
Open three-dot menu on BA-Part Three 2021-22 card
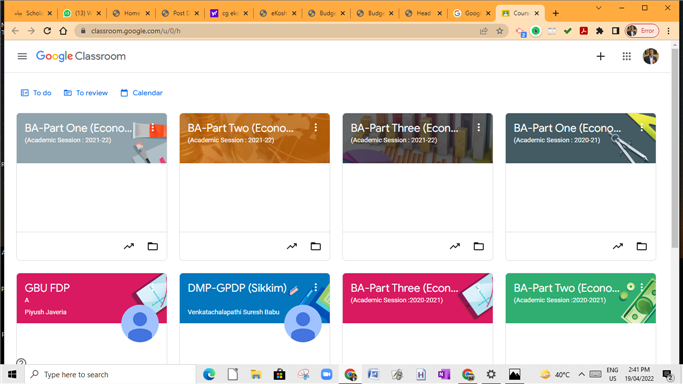tap(479, 128)
